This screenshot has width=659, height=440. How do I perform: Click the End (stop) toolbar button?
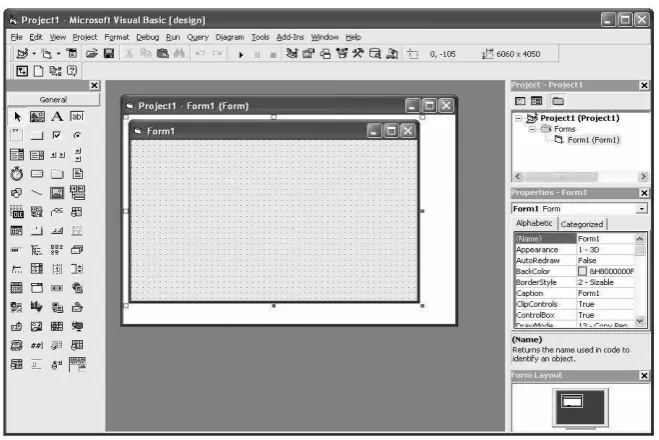[x=273, y=55]
